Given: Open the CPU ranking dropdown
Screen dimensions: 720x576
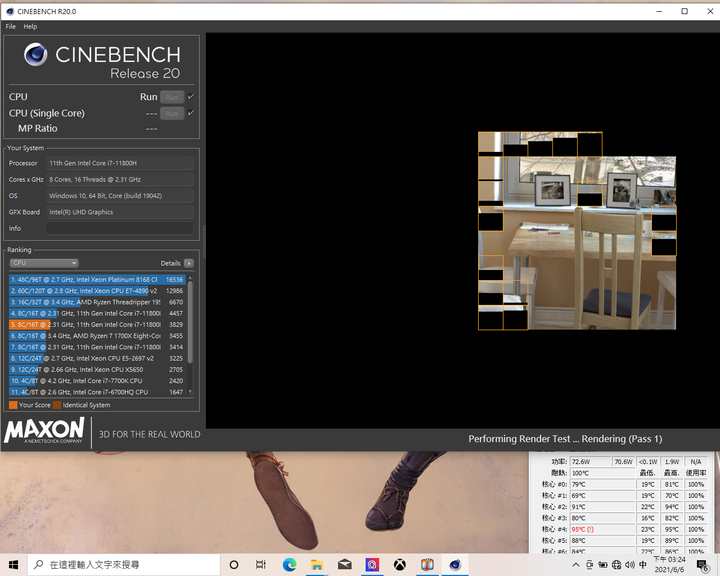Looking at the screenshot, I should click(44, 263).
